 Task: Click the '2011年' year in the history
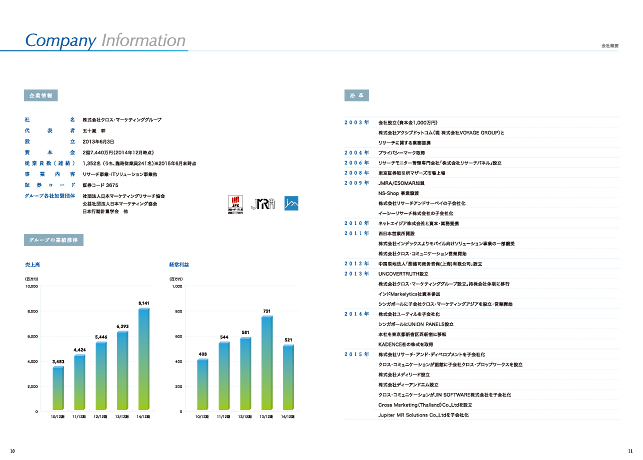356,233
